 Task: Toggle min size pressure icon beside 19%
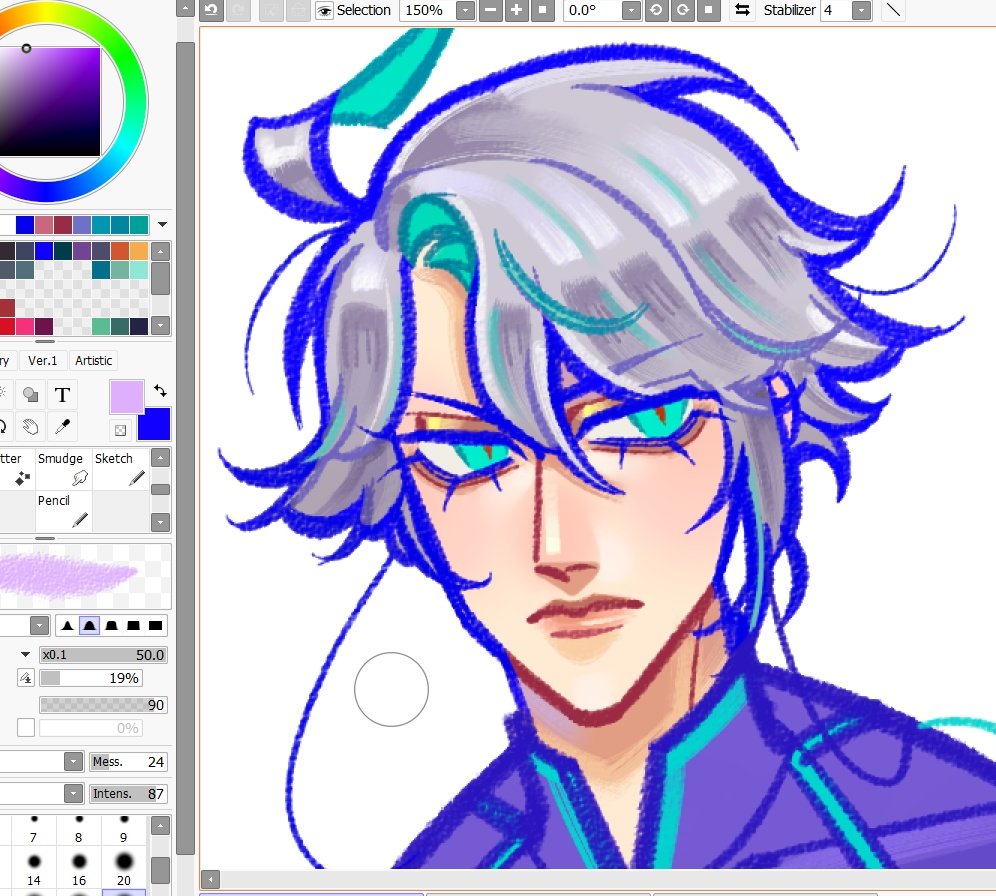[x=25, y=678]
